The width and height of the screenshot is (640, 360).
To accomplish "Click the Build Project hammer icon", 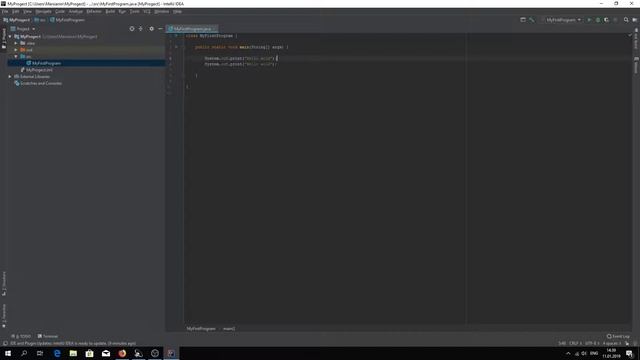I will click(532, 20).
